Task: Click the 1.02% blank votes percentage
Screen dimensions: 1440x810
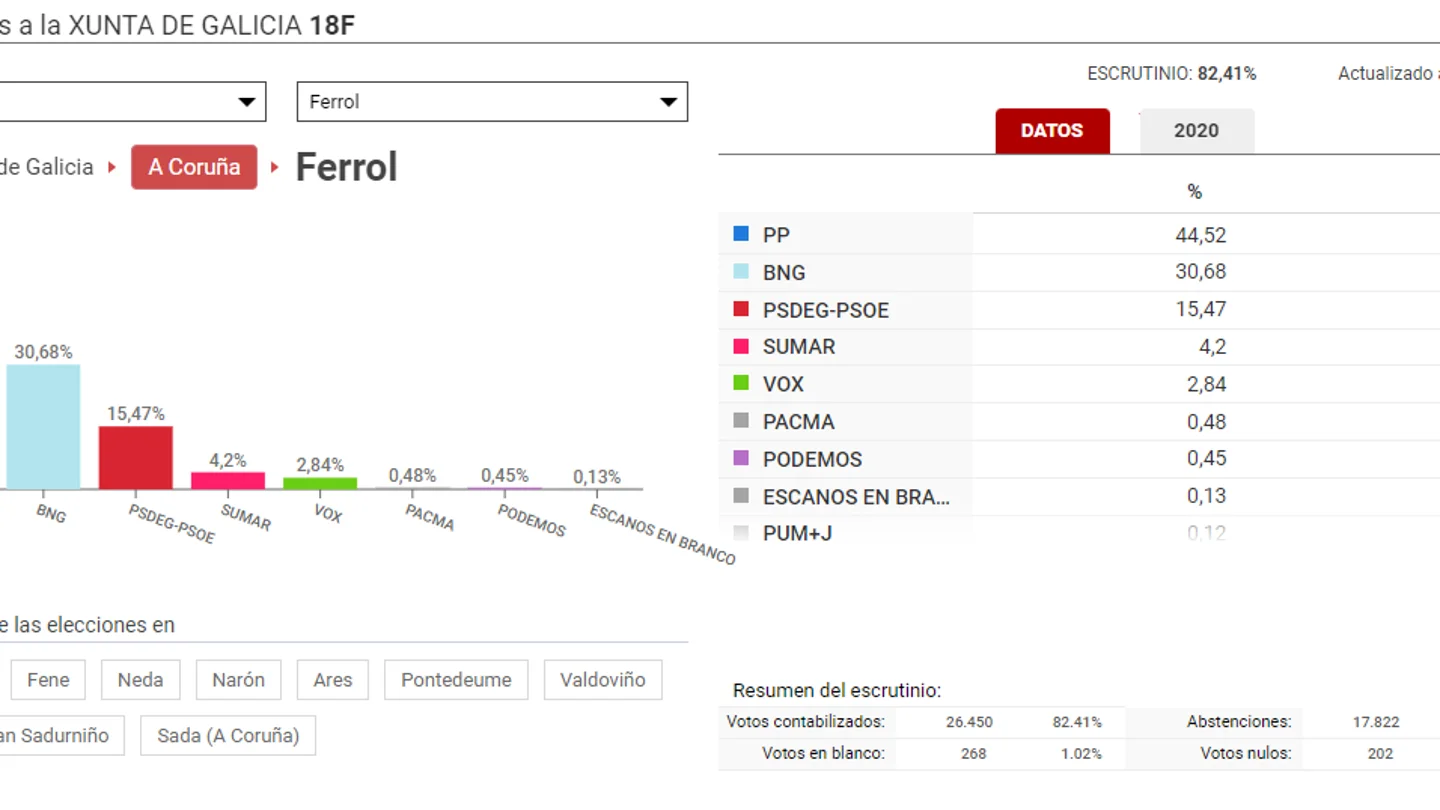Action: click(x=1081, y=754)
